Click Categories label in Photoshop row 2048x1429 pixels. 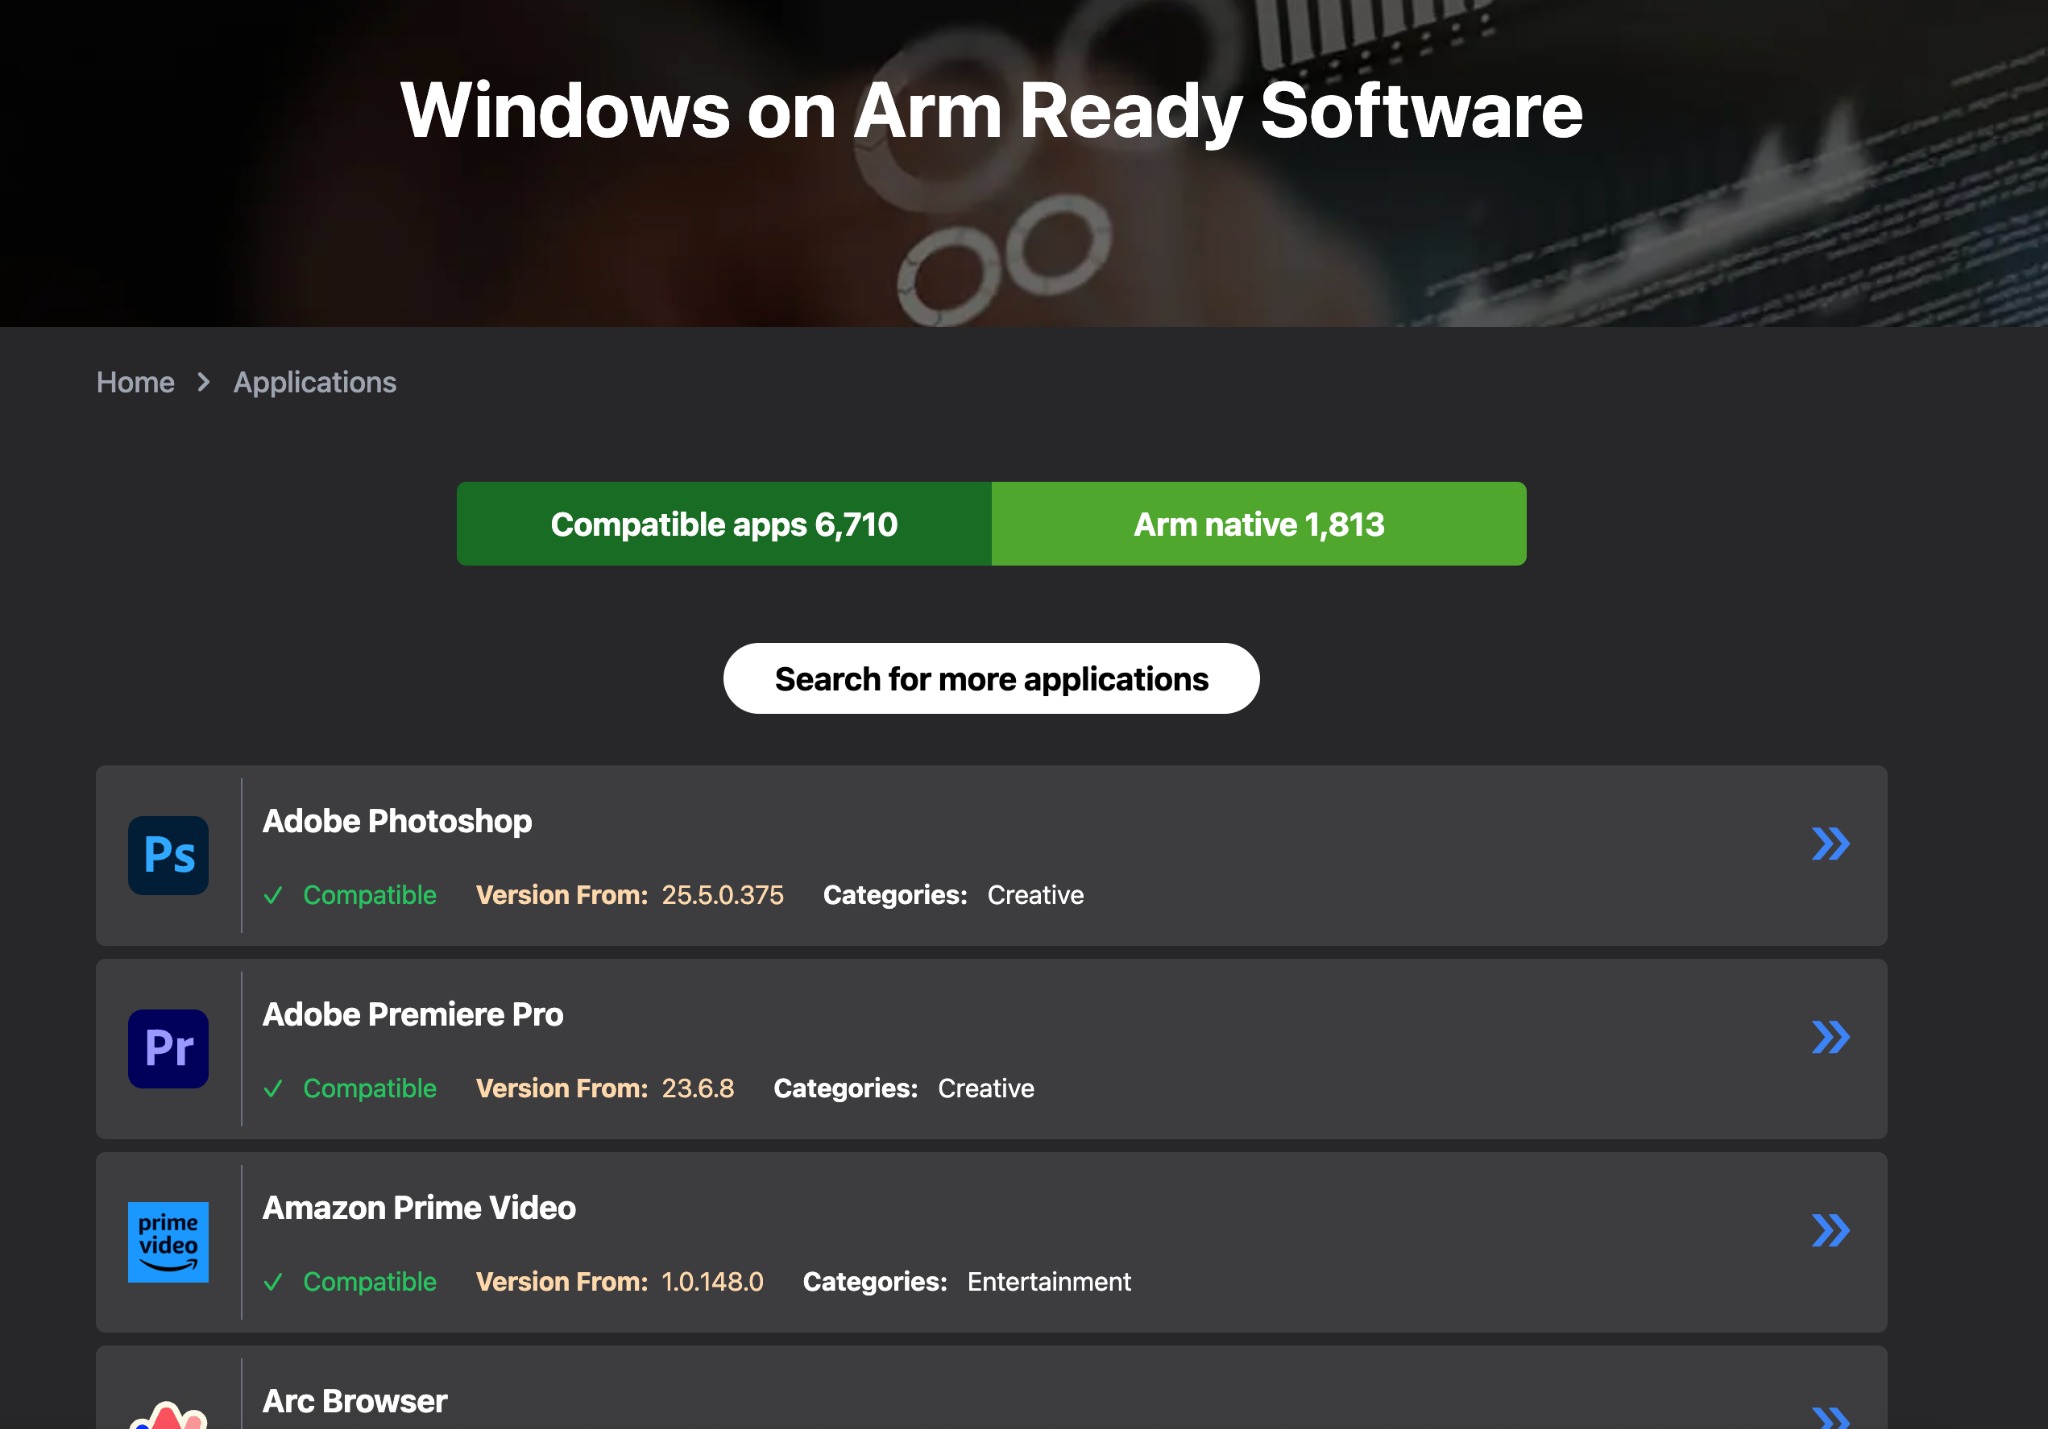[x=895, y=895]
